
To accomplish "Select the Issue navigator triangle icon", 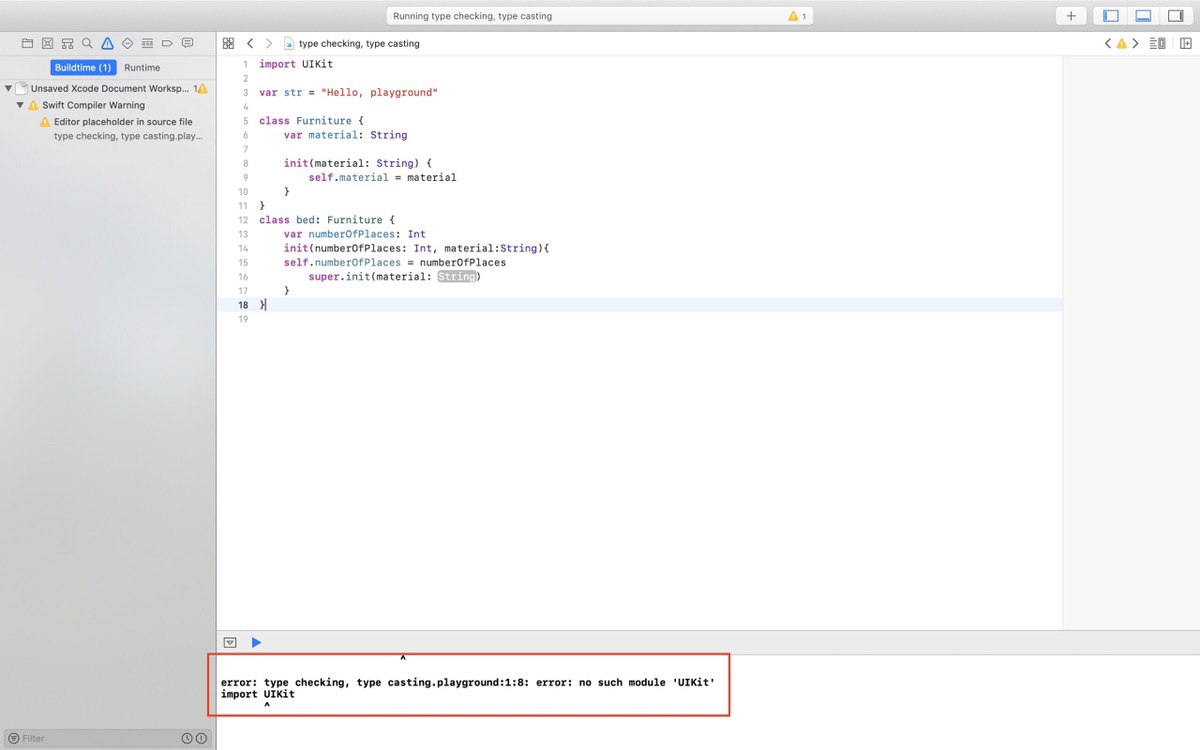I will pos(107,43).
